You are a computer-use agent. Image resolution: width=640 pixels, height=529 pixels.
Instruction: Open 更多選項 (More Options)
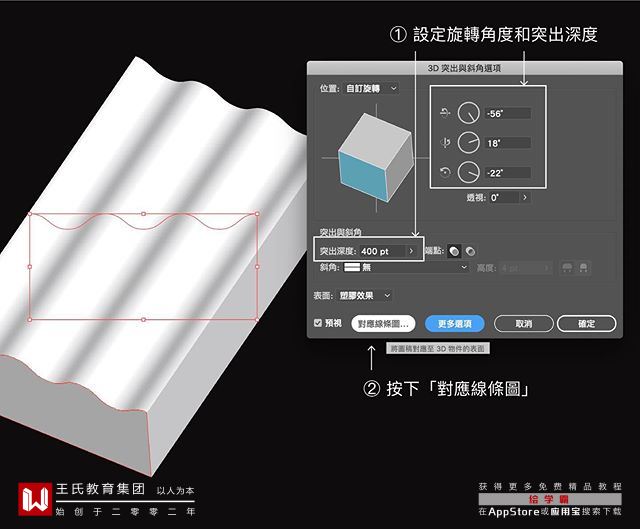(x=455, y=324)
